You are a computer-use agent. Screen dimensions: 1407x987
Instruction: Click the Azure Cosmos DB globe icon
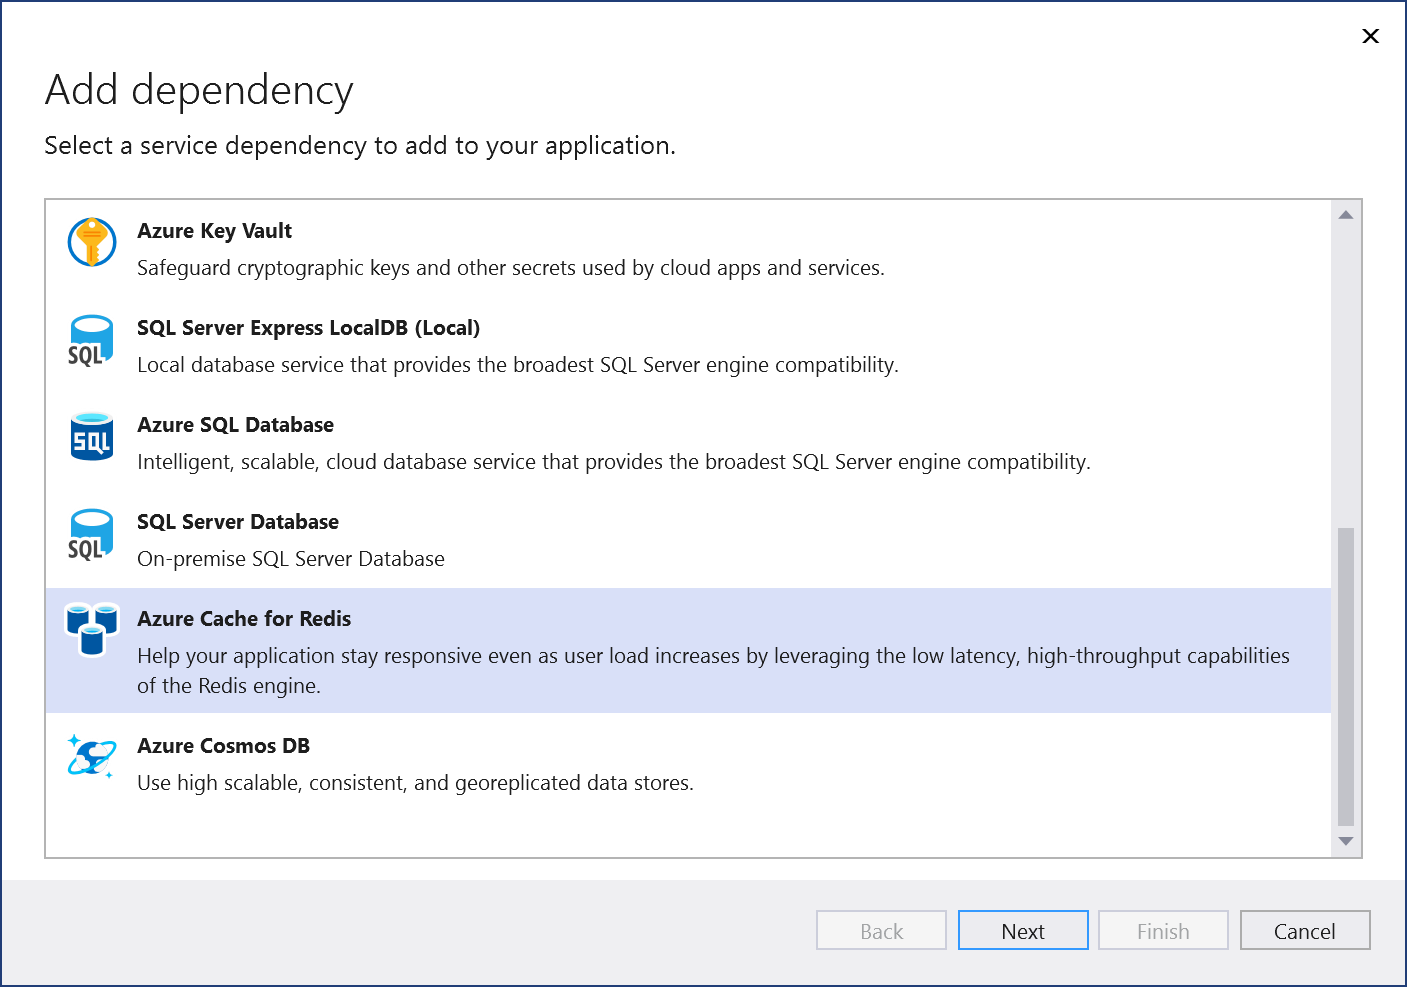(91, 758)
